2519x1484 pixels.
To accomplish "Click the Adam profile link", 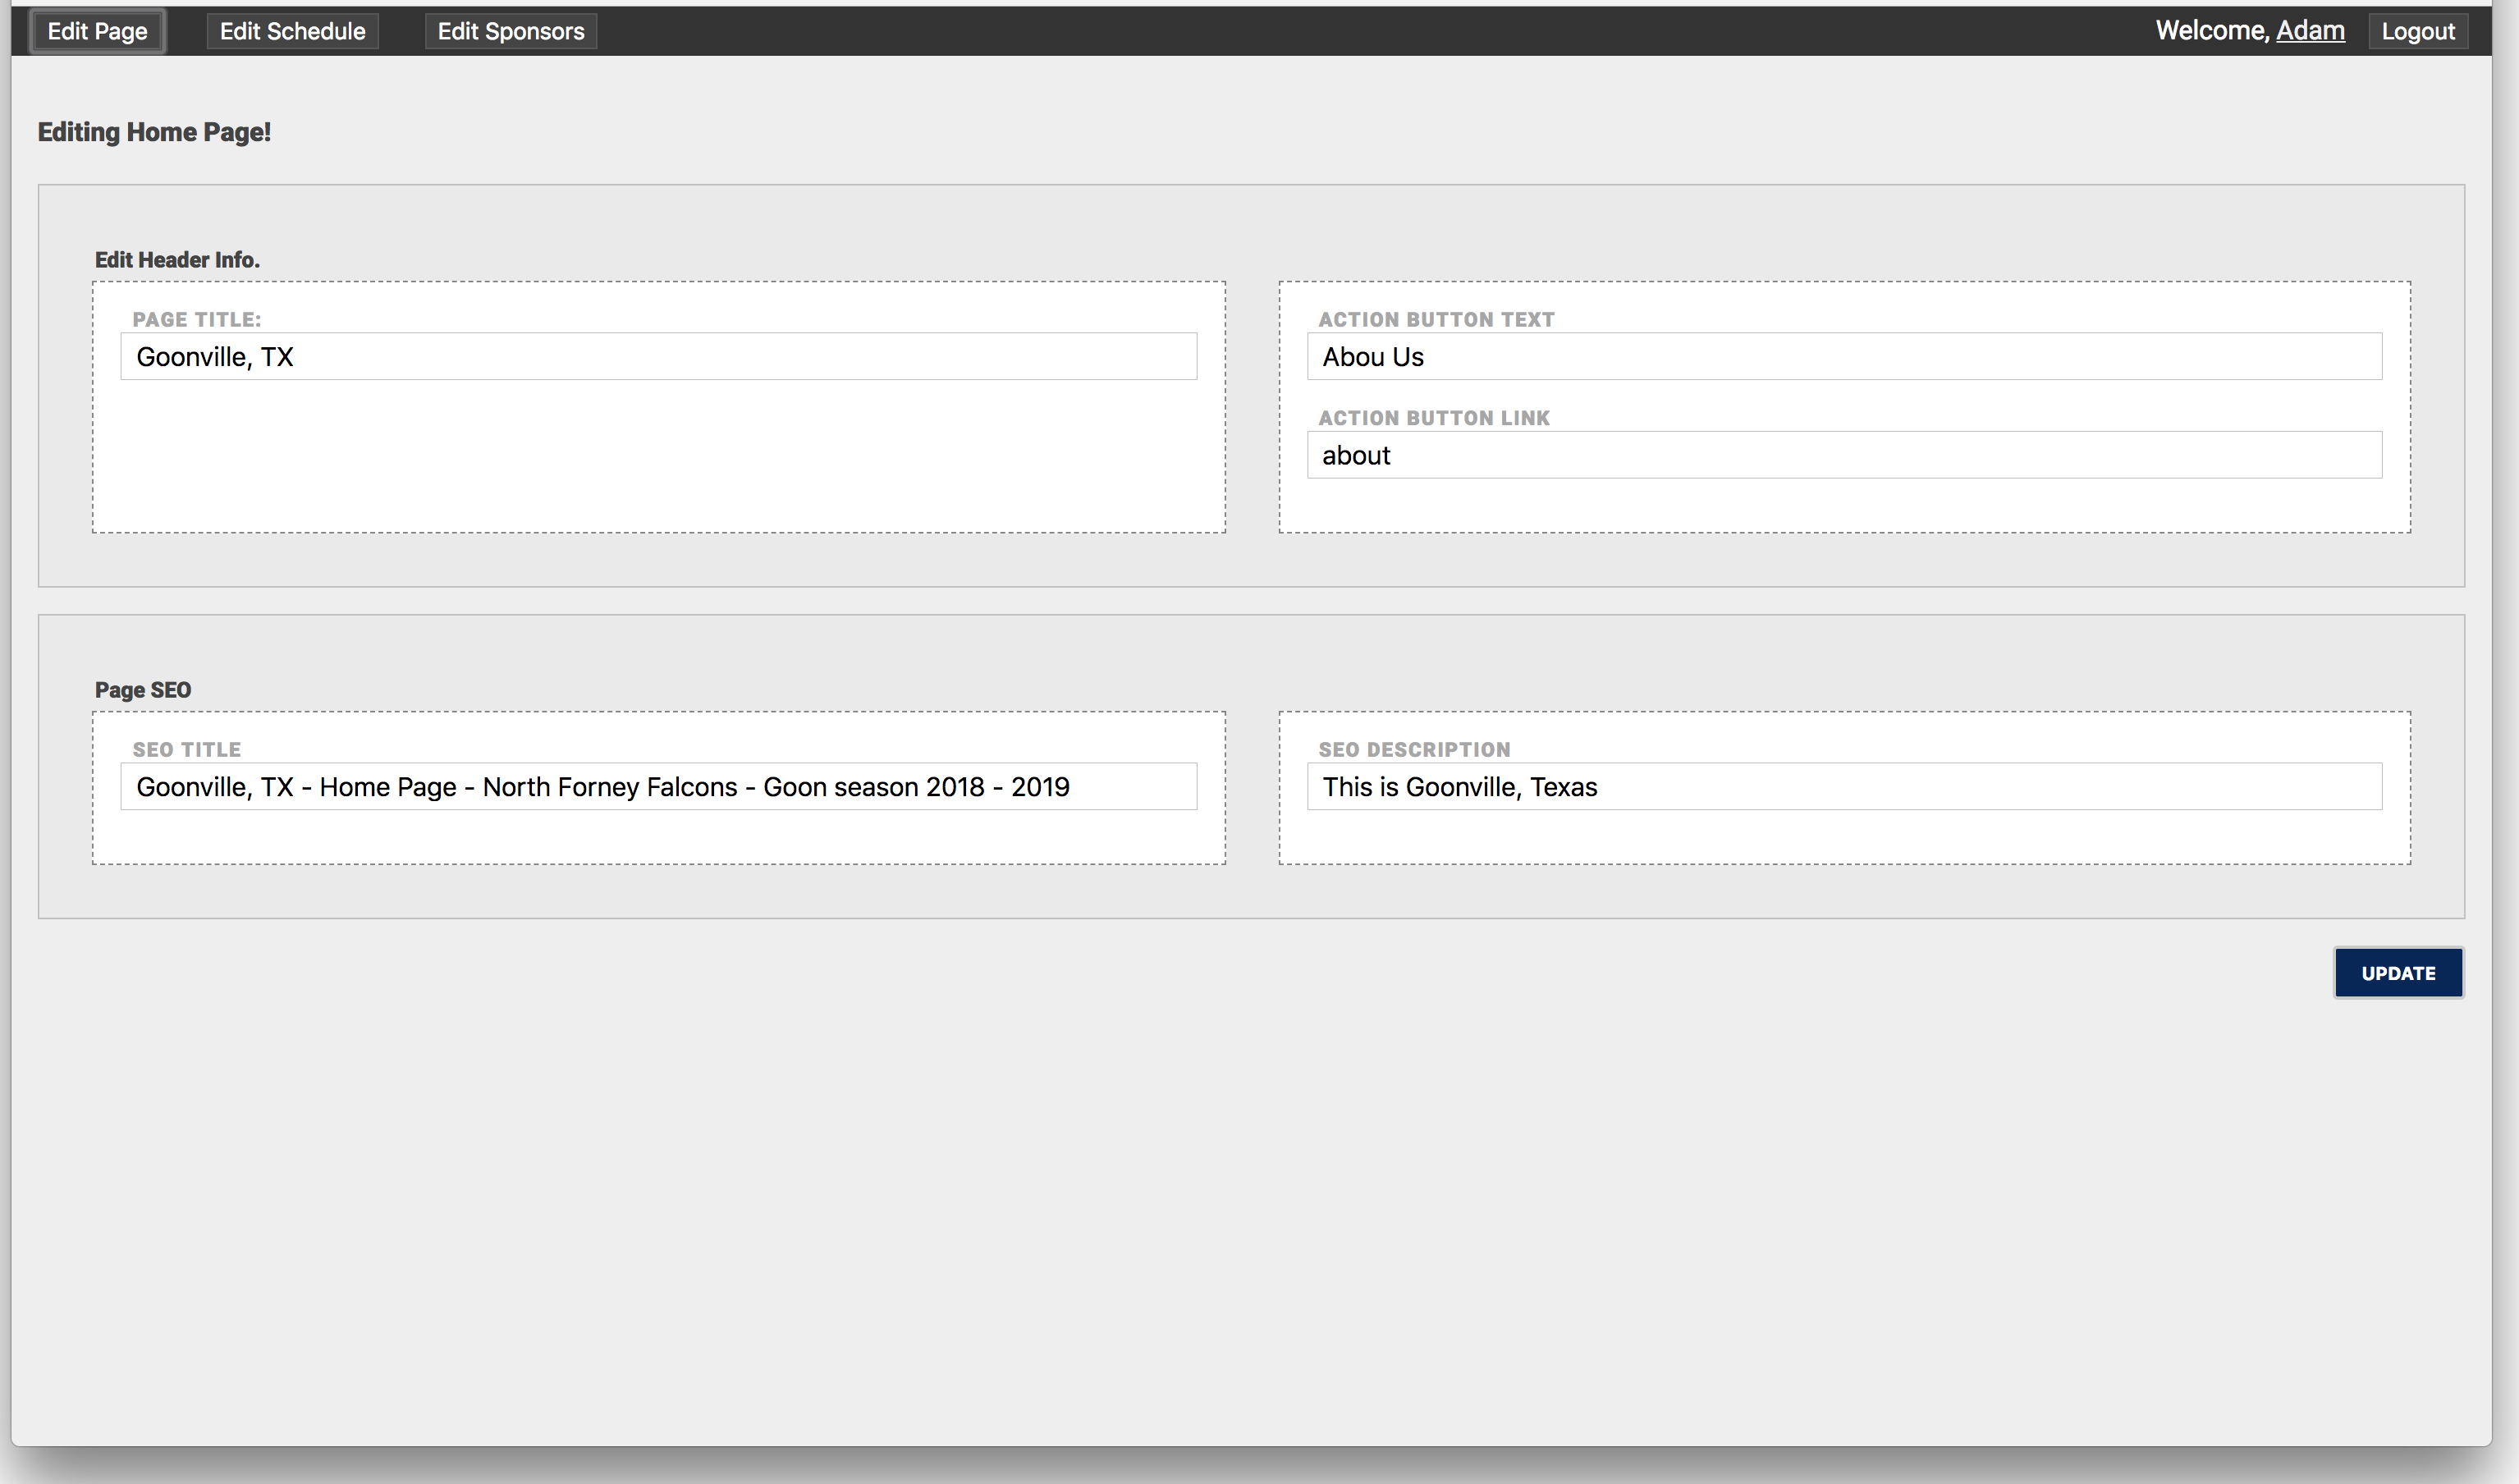I will click(2310, 31).
